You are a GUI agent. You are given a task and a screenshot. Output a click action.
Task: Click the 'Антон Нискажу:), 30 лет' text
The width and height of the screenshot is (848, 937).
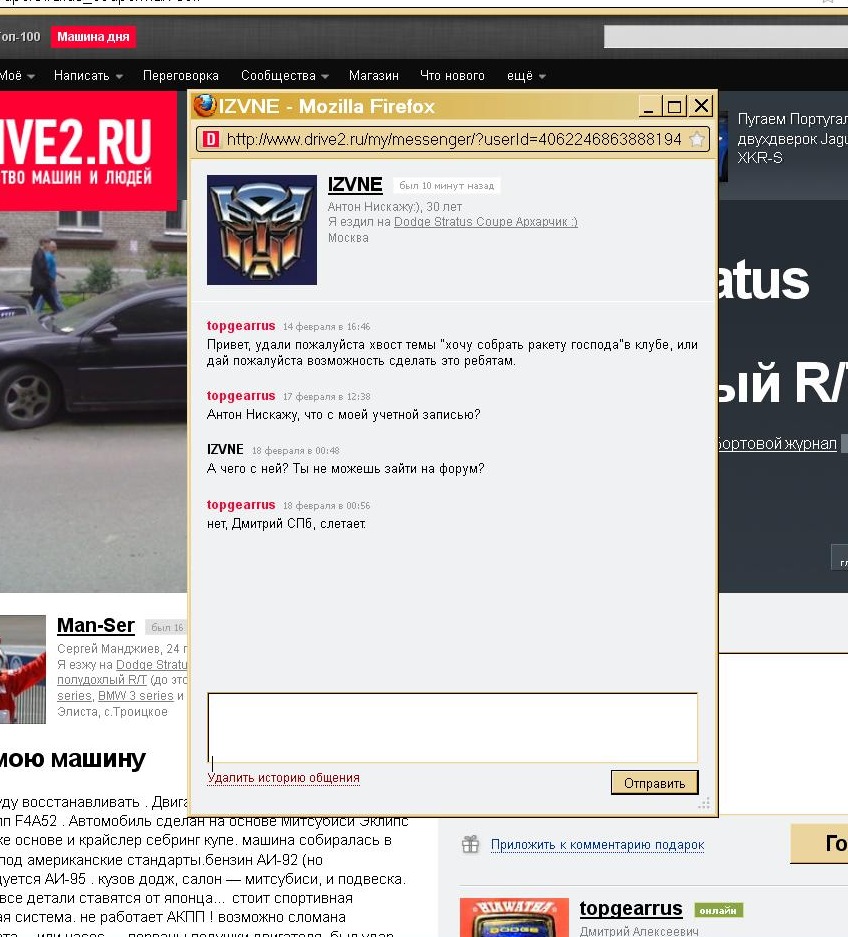point(395,207)
